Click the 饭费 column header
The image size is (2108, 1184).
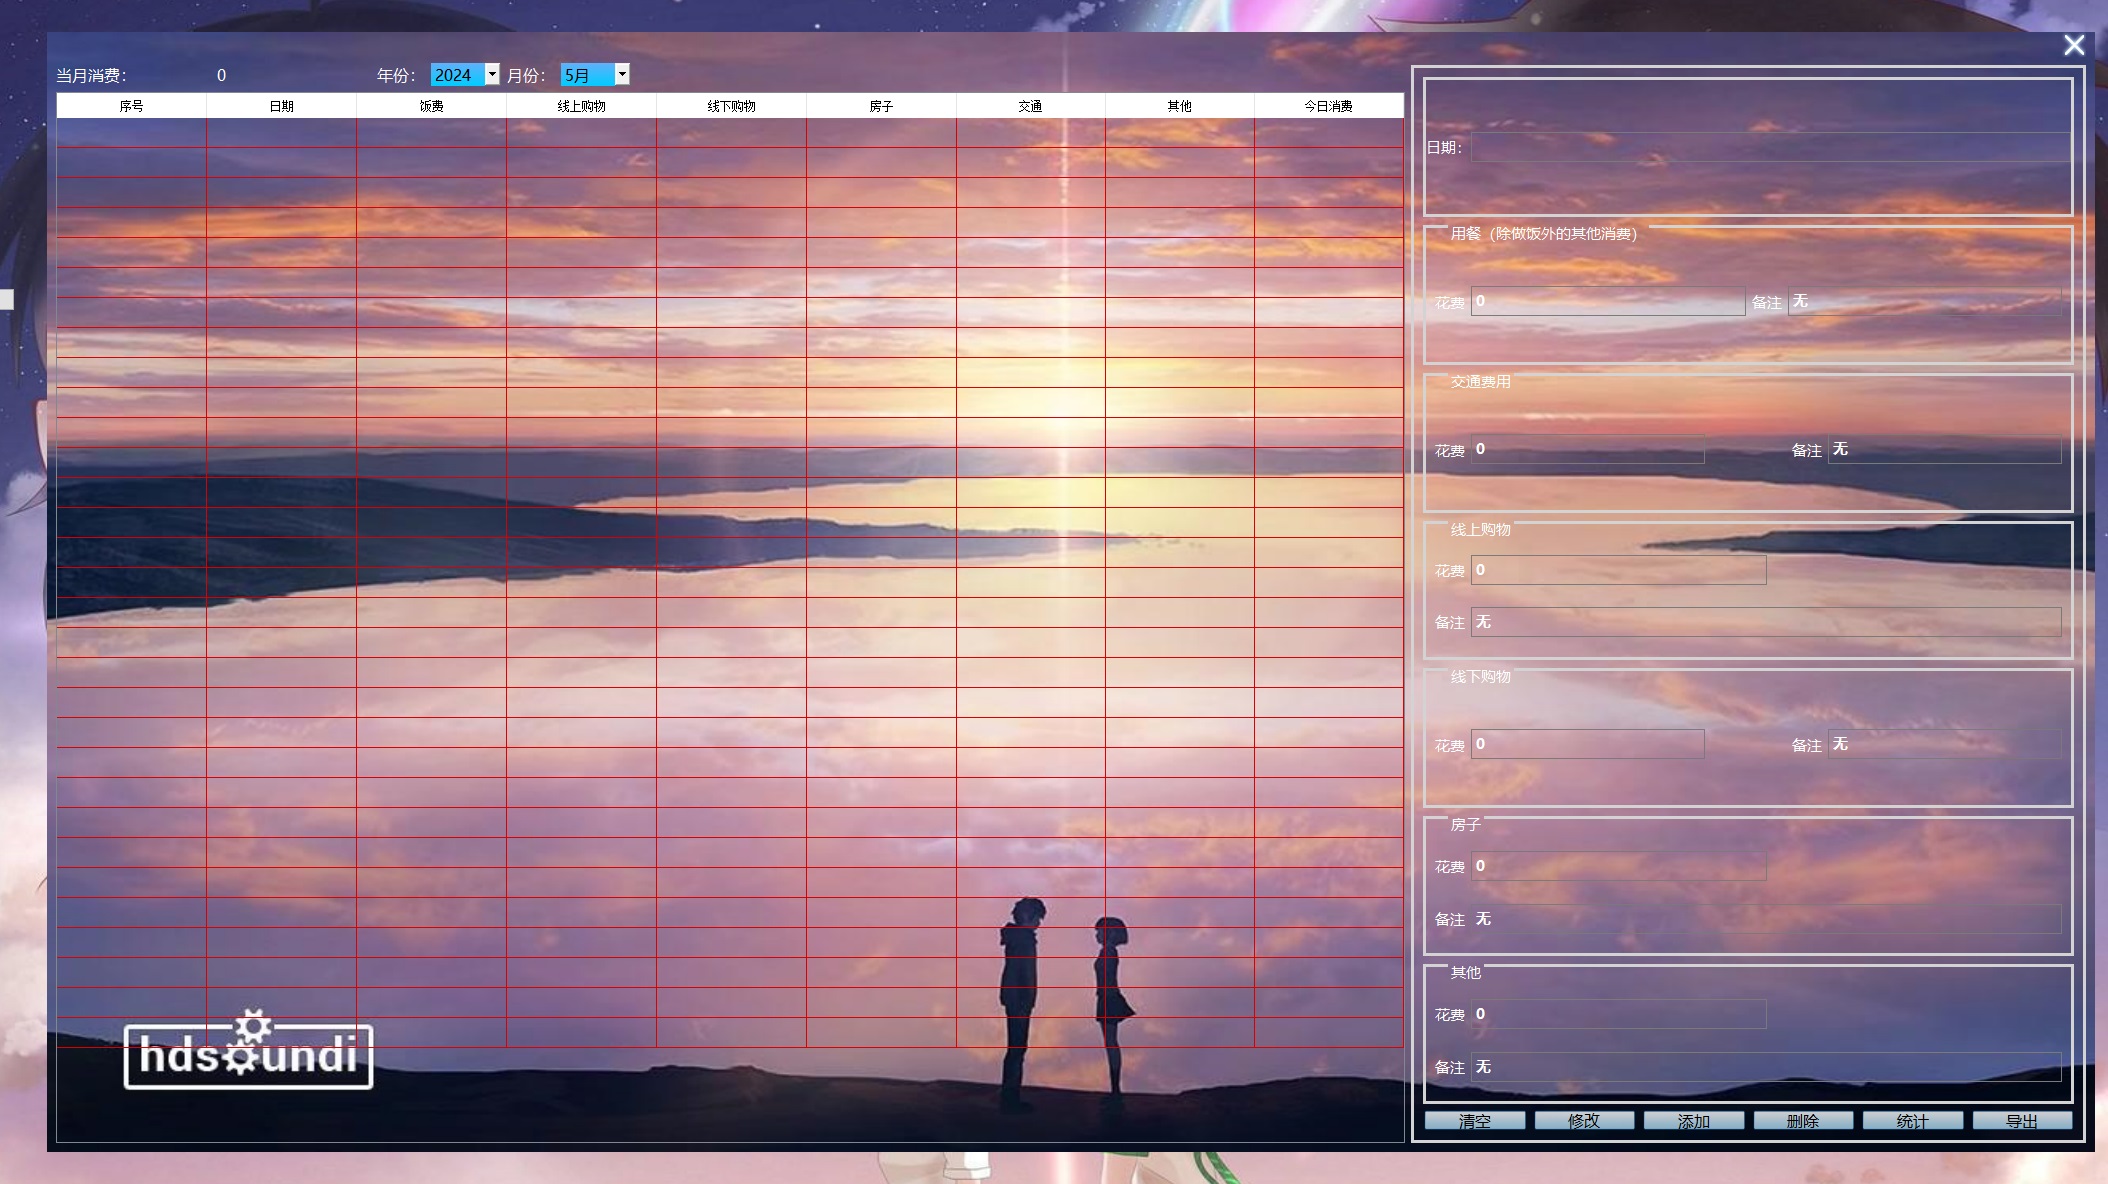[x=431, y=106]
